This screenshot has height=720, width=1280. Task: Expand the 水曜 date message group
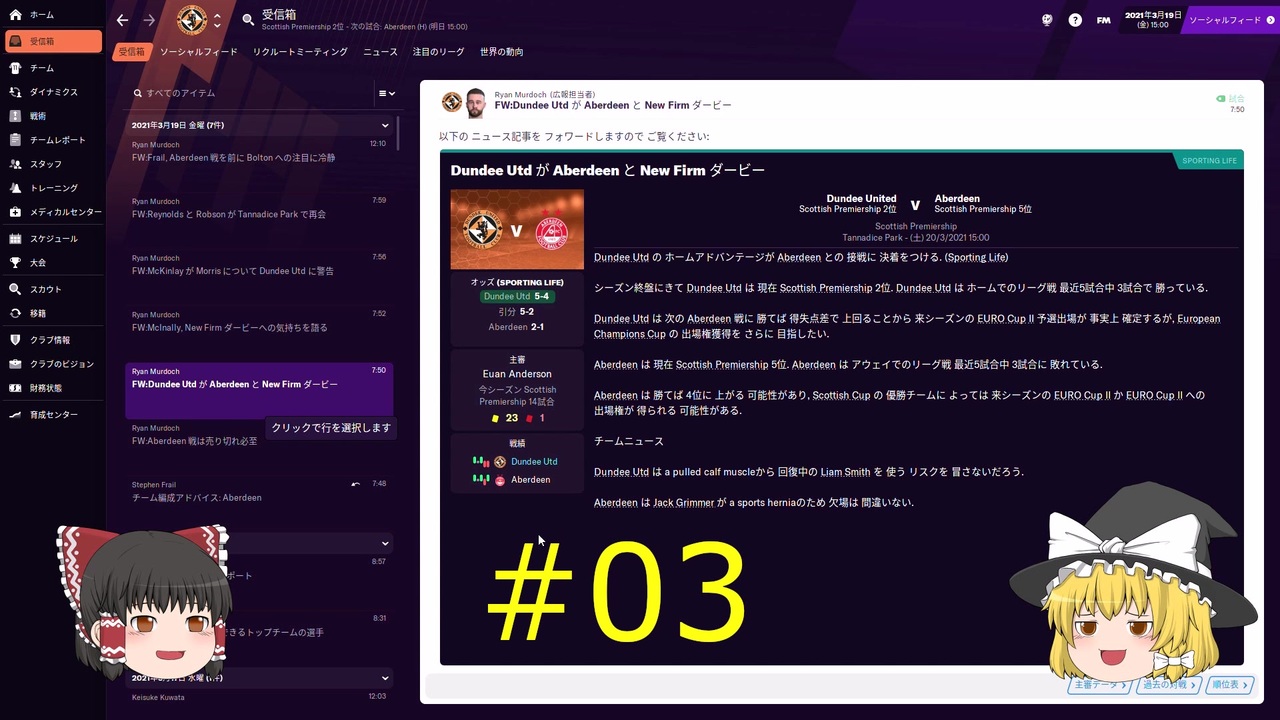click(385, 678)
